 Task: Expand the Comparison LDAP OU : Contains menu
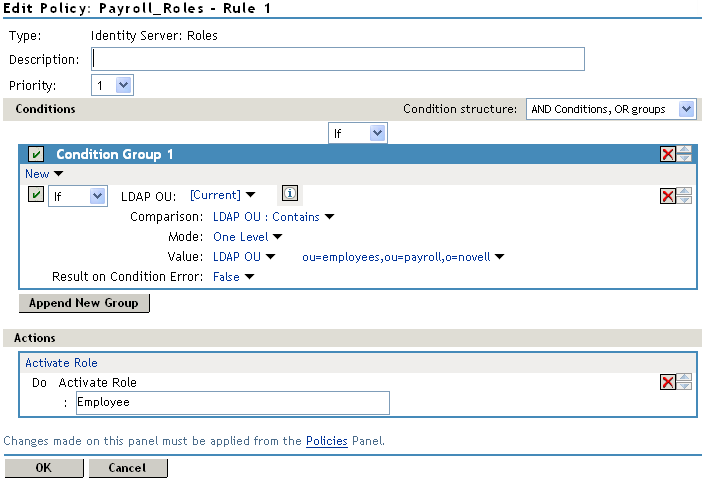click(x=273, y=216)
